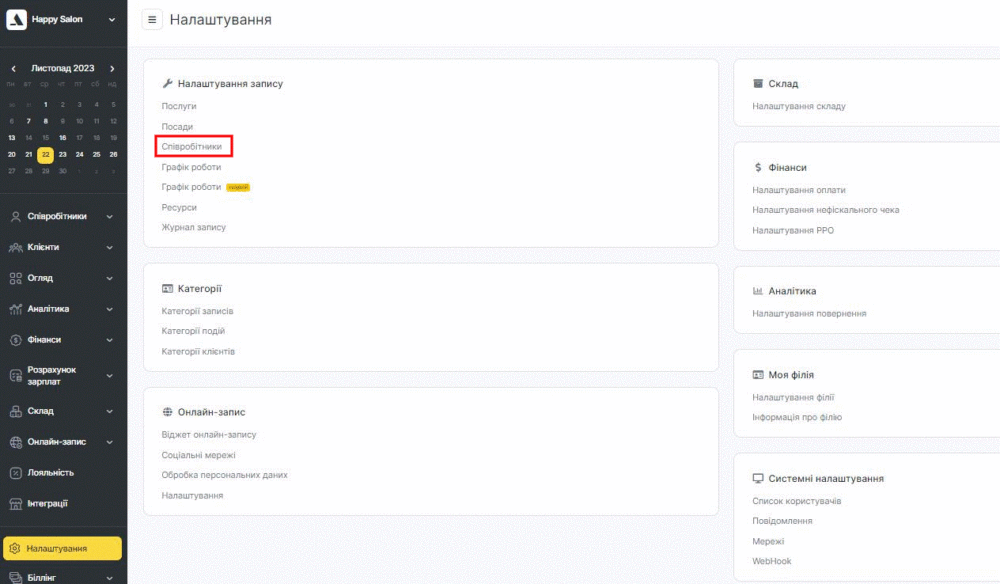
Task: Open Налаштування оплати link
Action: (798, 190)
